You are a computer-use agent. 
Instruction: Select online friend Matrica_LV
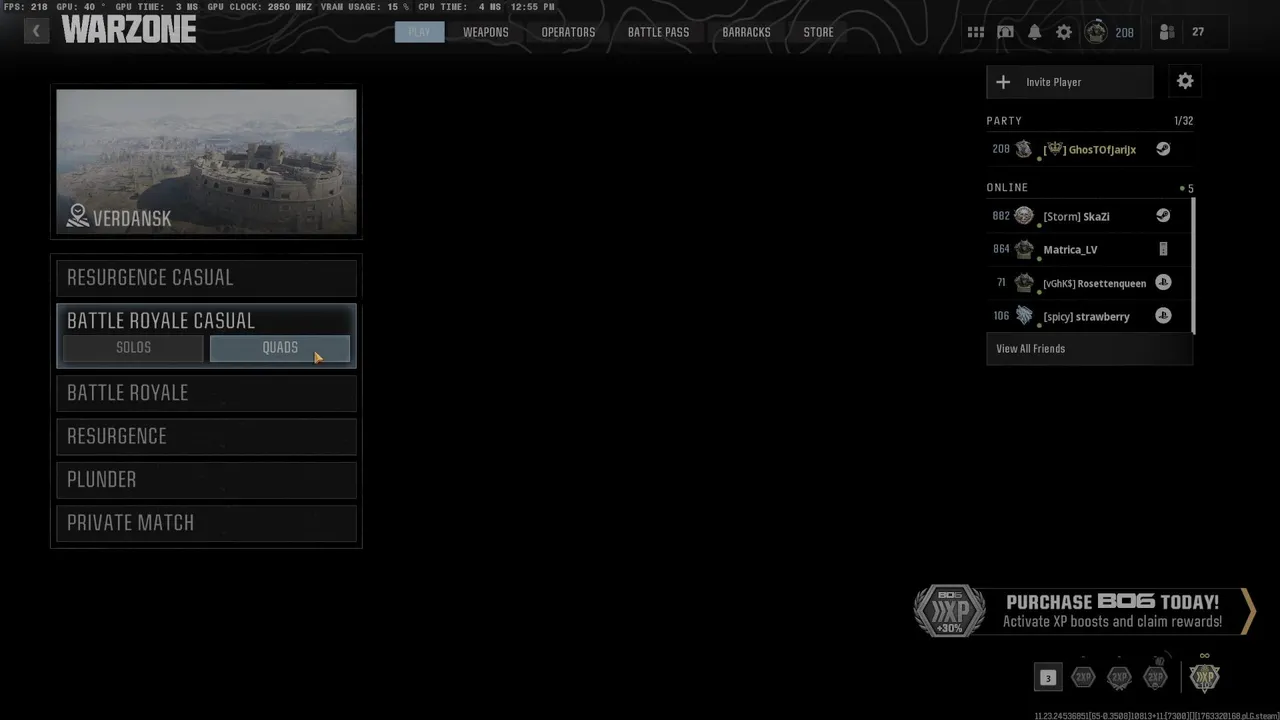1088,249
